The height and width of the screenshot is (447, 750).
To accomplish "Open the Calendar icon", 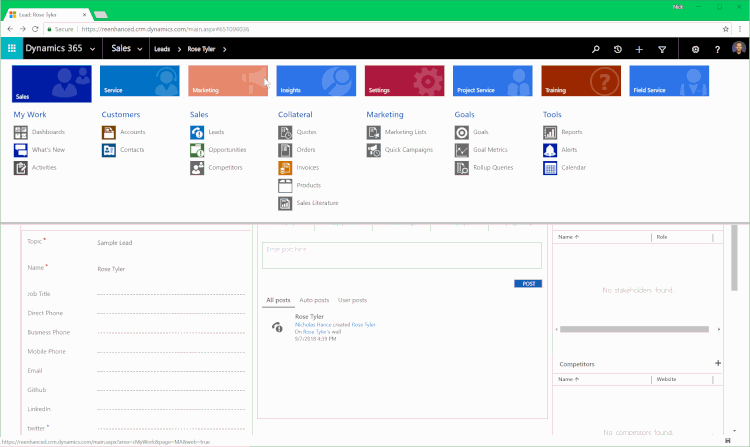I will (550, 168).
